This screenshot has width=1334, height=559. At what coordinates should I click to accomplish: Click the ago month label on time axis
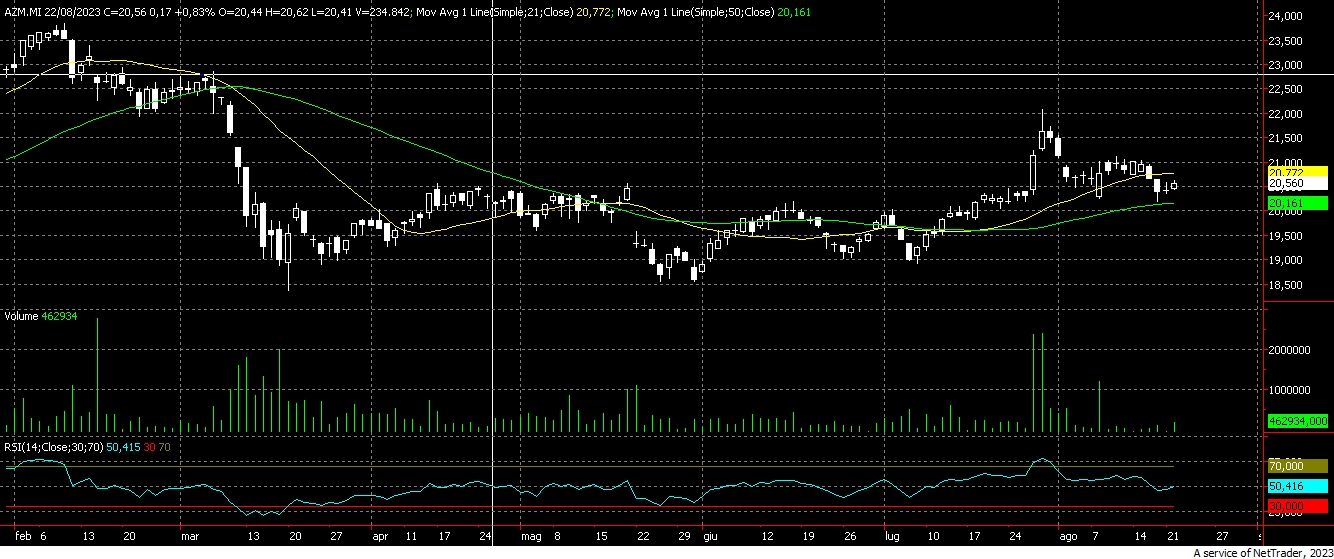(1069, 536)
